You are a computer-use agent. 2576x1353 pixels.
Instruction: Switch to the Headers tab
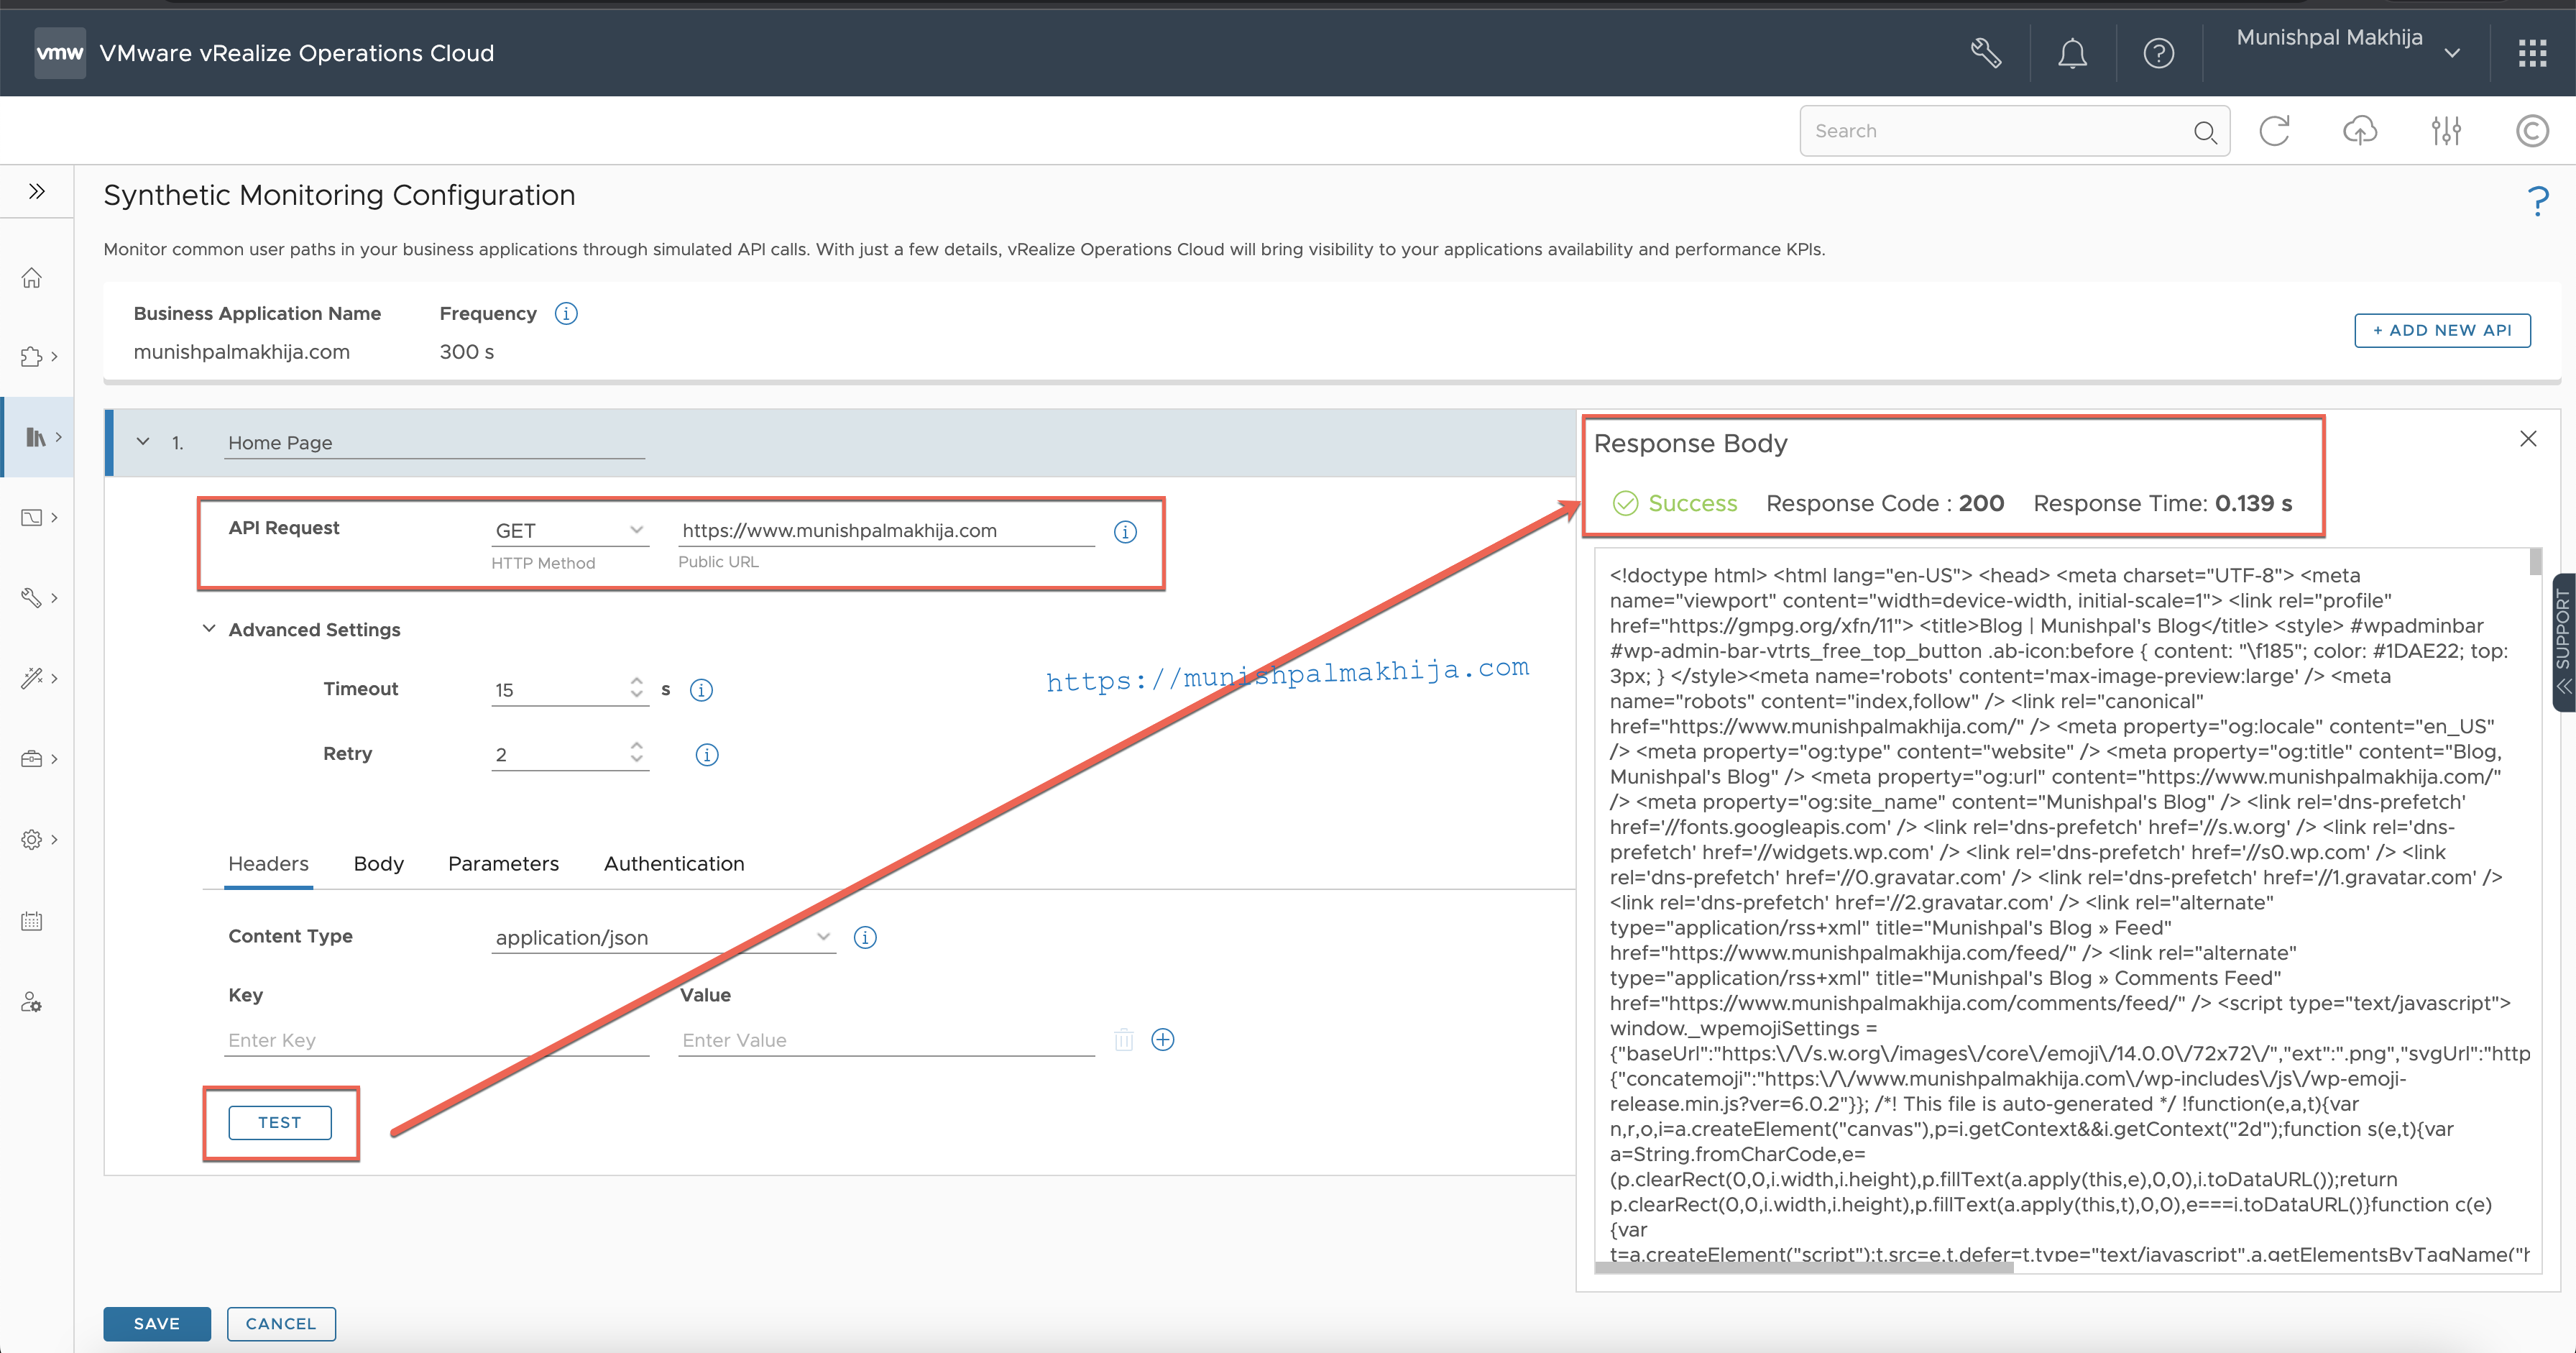click(268, 864)
